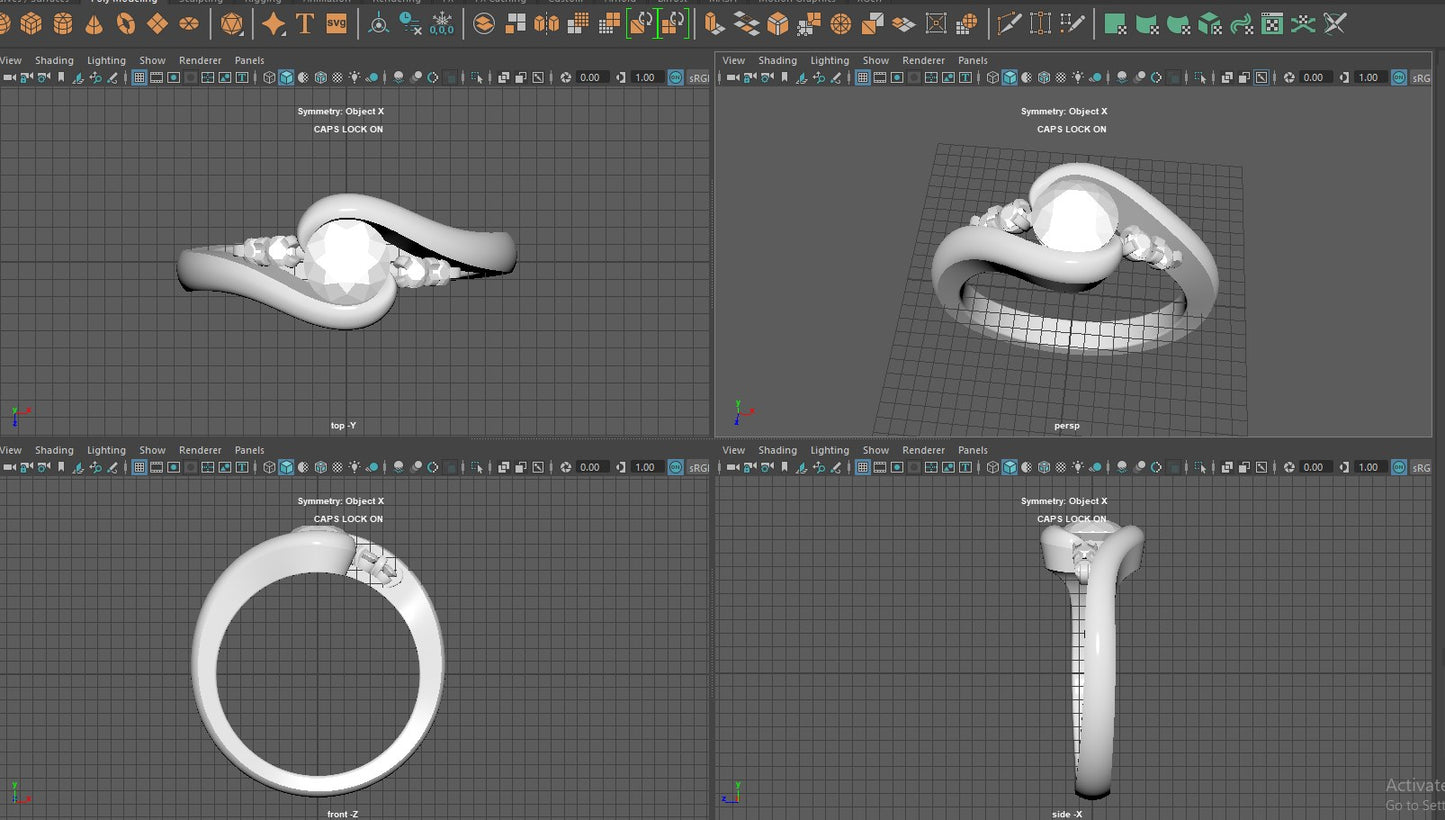Open Panels menu in perspective viewport
1445x820 pixels.
[x=972, y=60]
